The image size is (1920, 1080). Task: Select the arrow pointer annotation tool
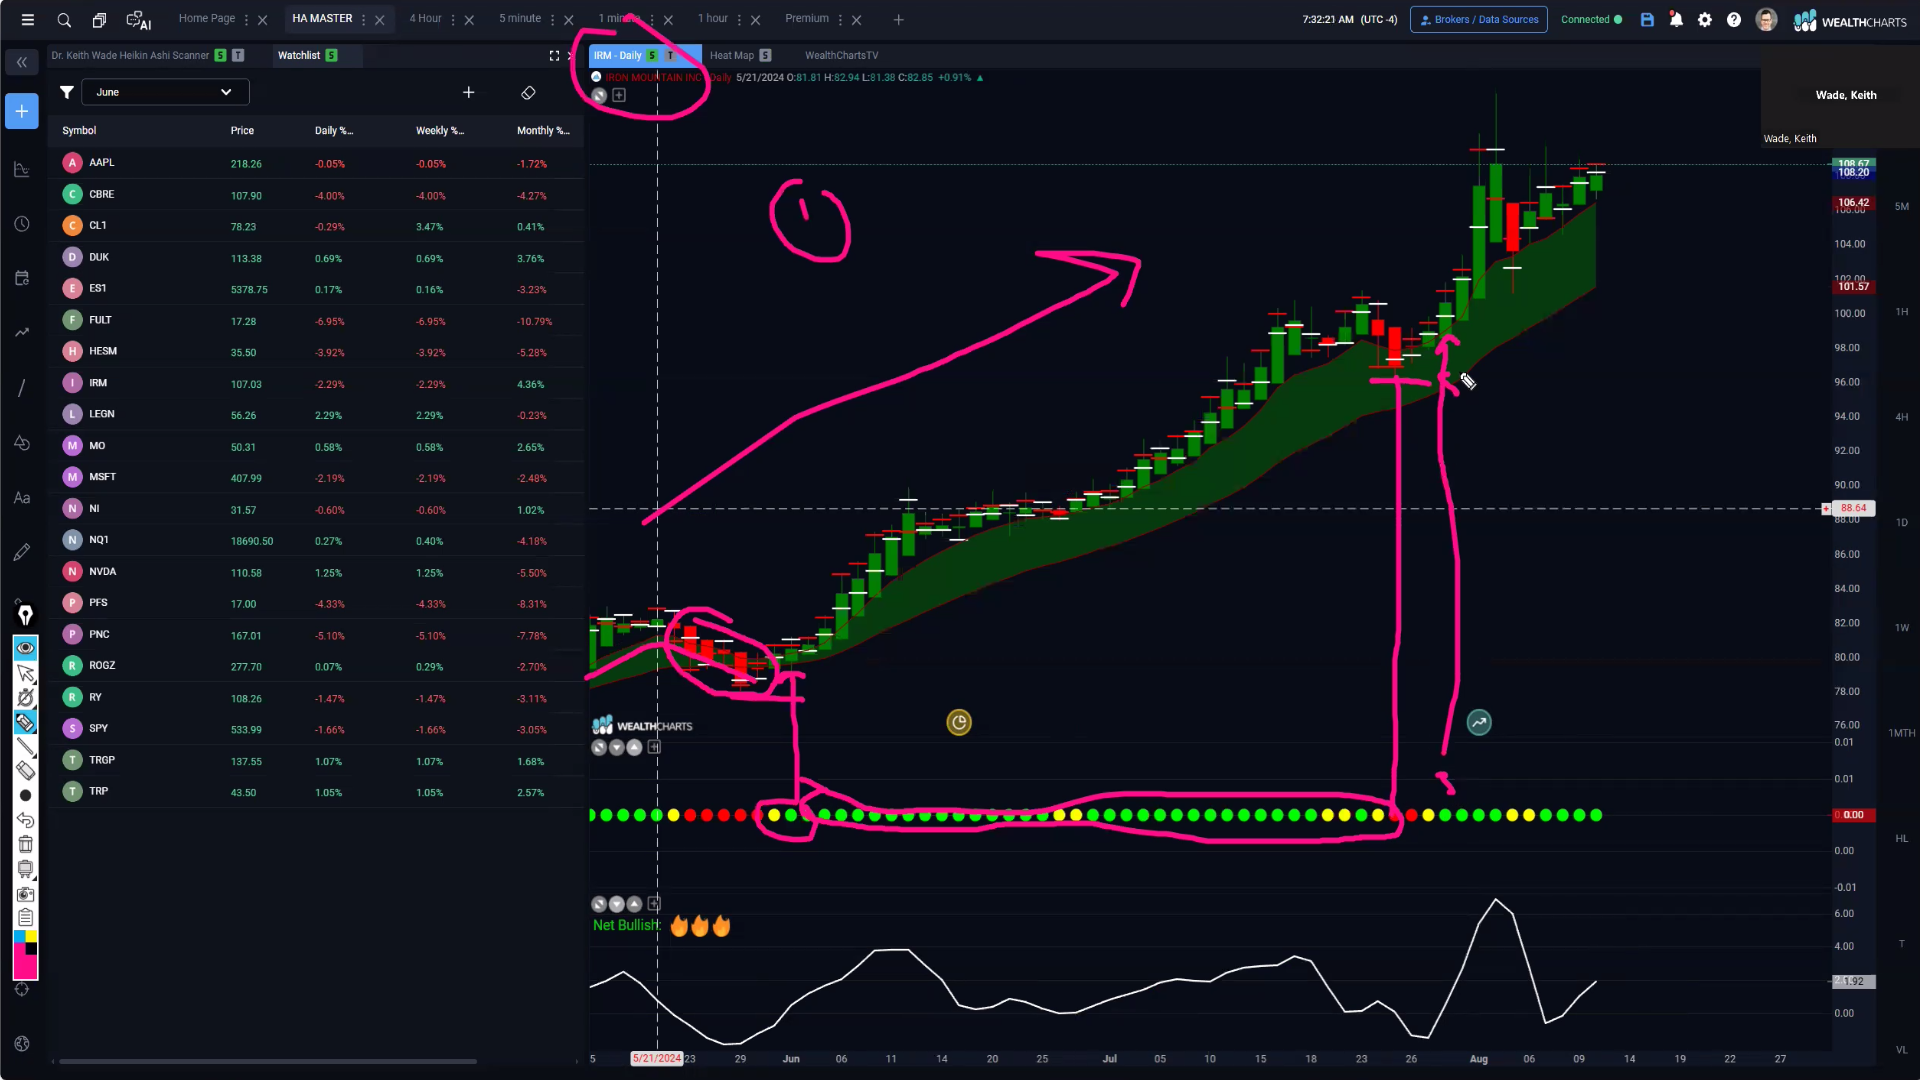[x=25, y=673]
